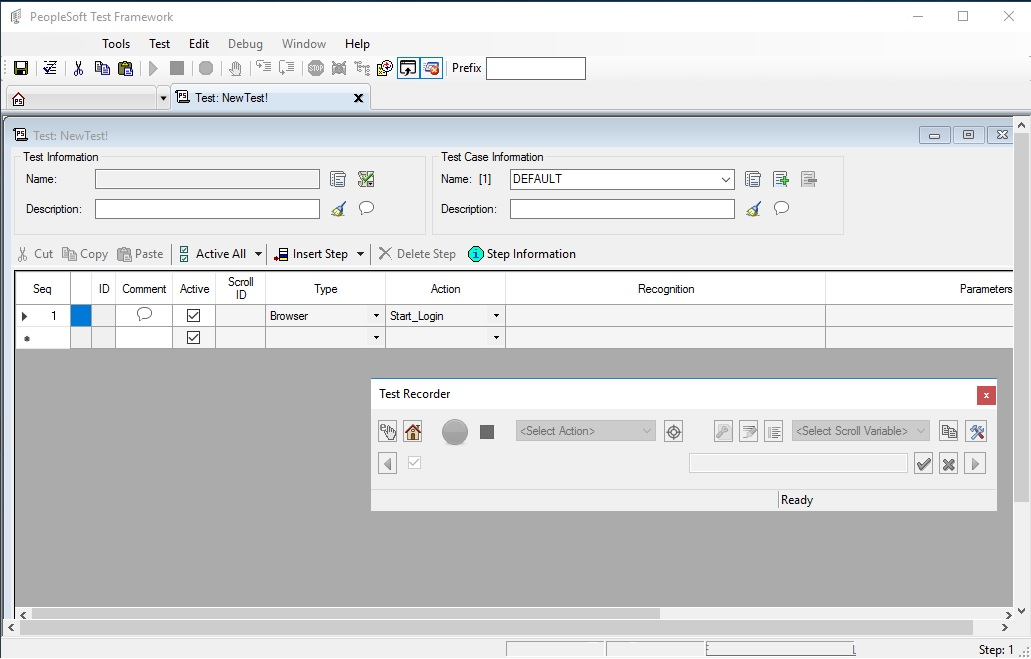The width and height of the screenshot is (1031, 659).
Task: Toggle the Active checkbox in the new row
Action: click(x=194, y=338)
